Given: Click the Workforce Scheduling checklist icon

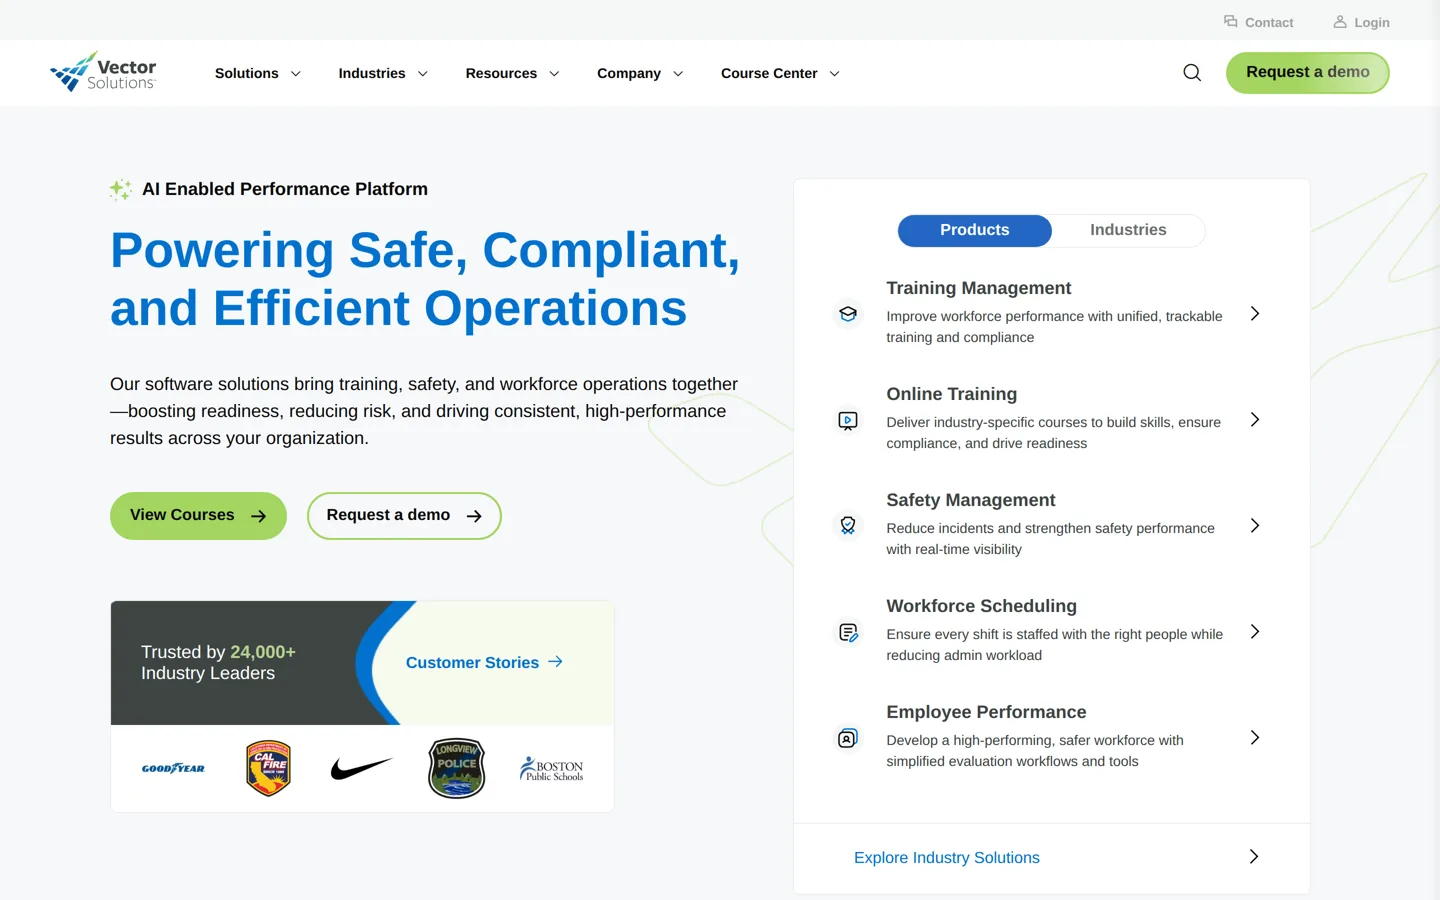Looking at the screenshot, I should [x=848, y=632].
